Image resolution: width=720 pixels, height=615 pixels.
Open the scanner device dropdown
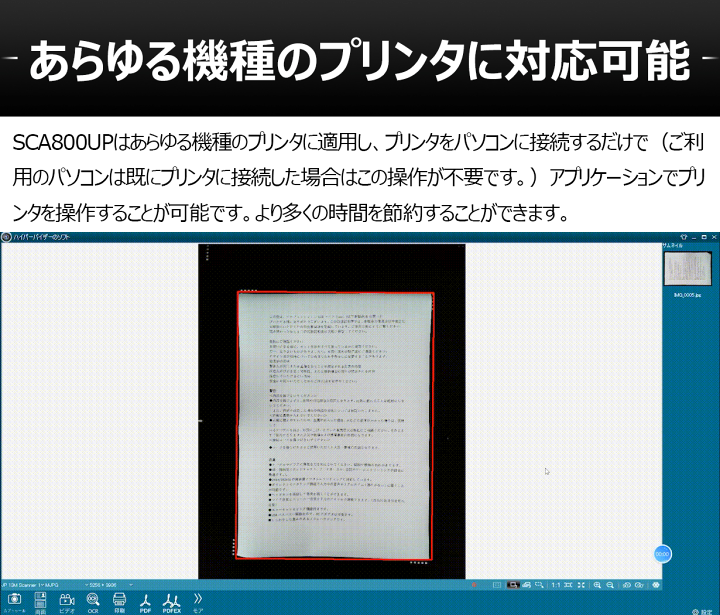(x=40, y=584)
